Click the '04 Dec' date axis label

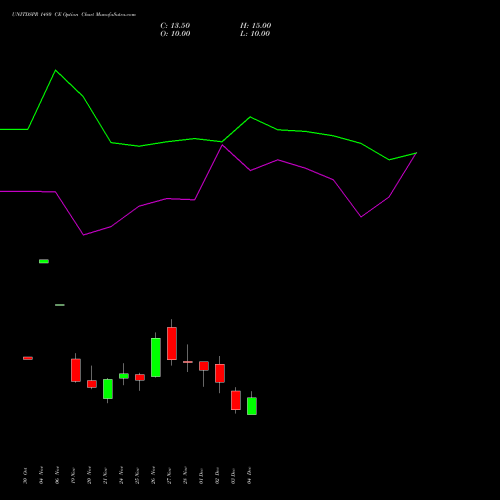tap(249, 476)
